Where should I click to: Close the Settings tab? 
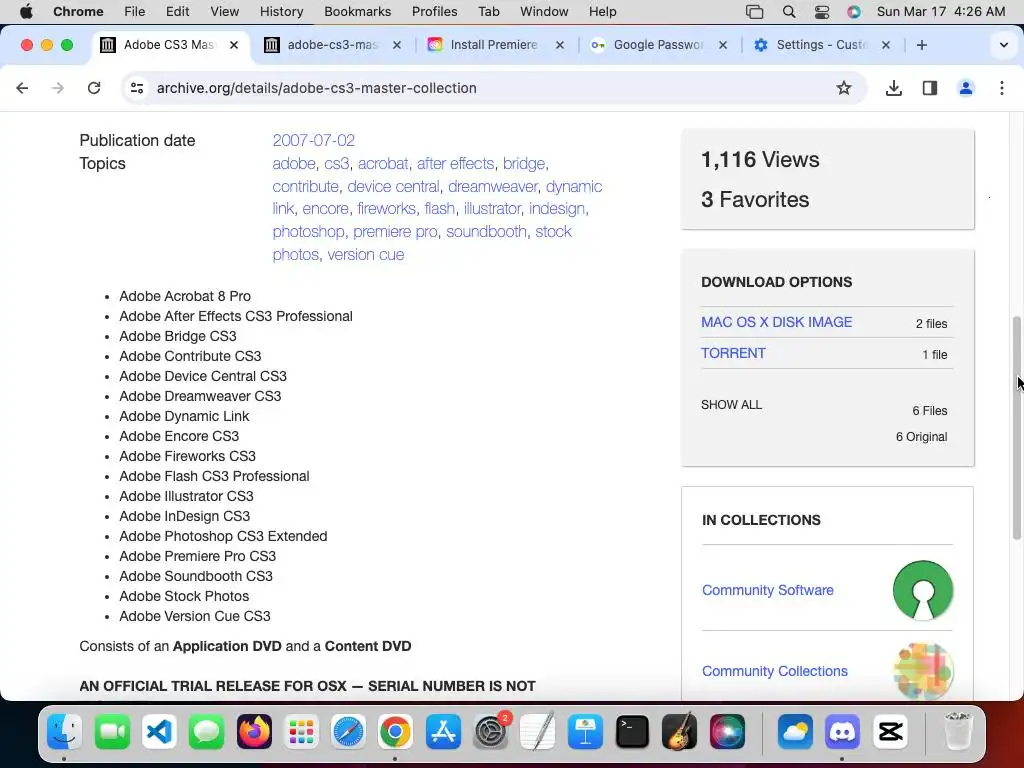point(886,45)
